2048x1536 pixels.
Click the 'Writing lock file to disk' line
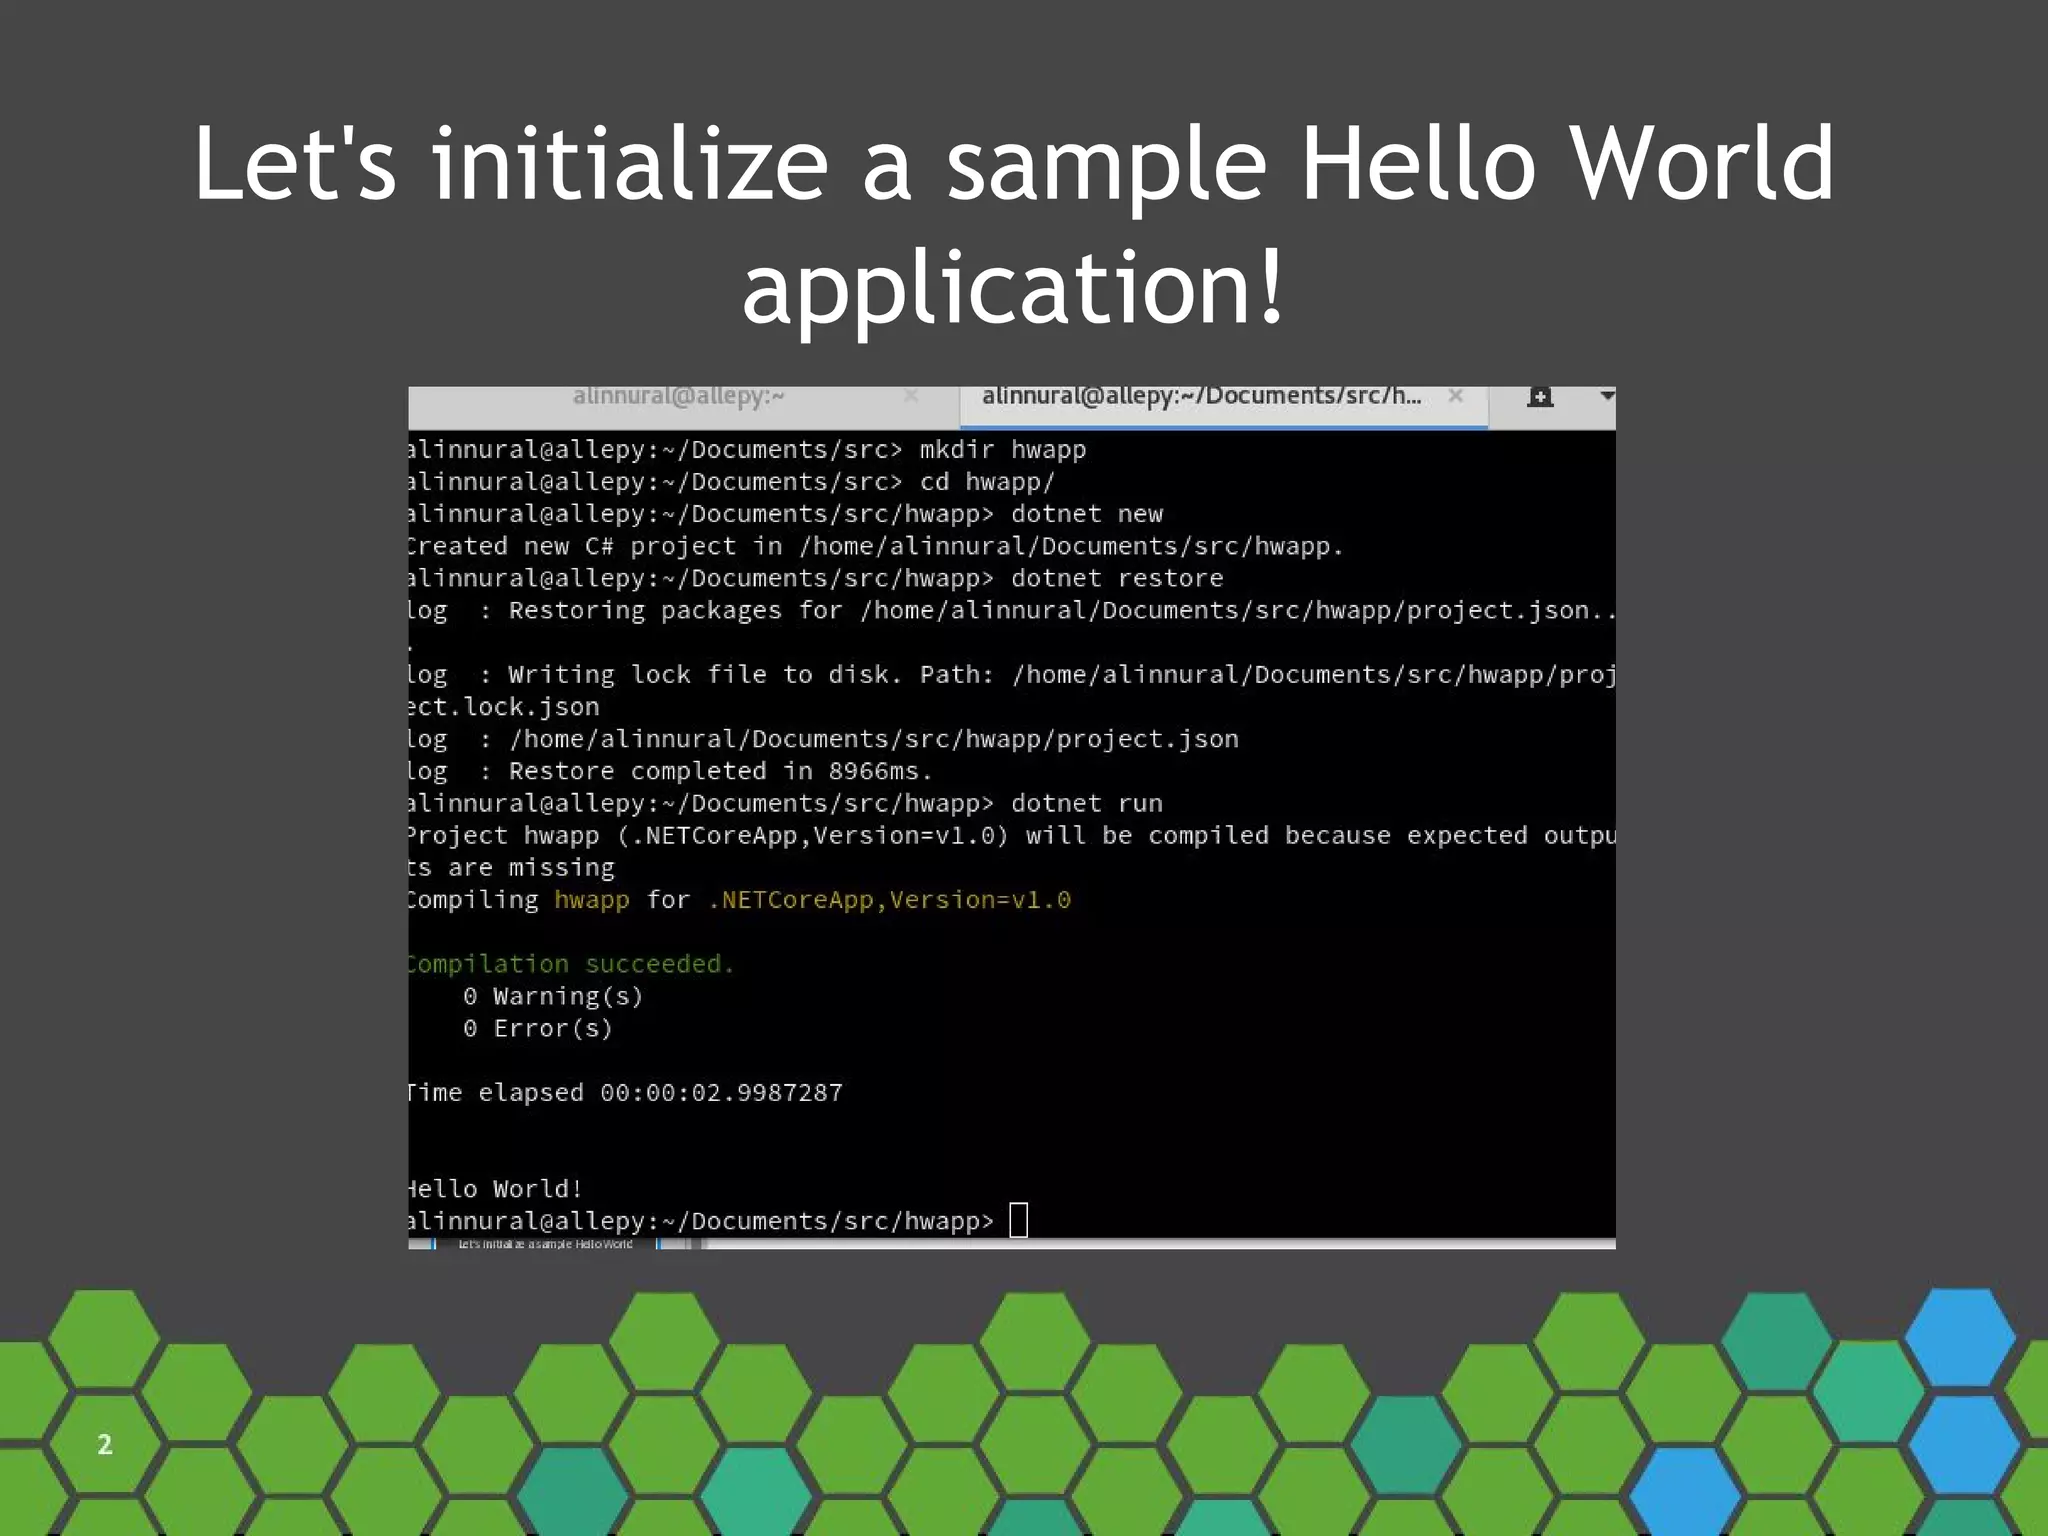click(x=1012, y=675)
